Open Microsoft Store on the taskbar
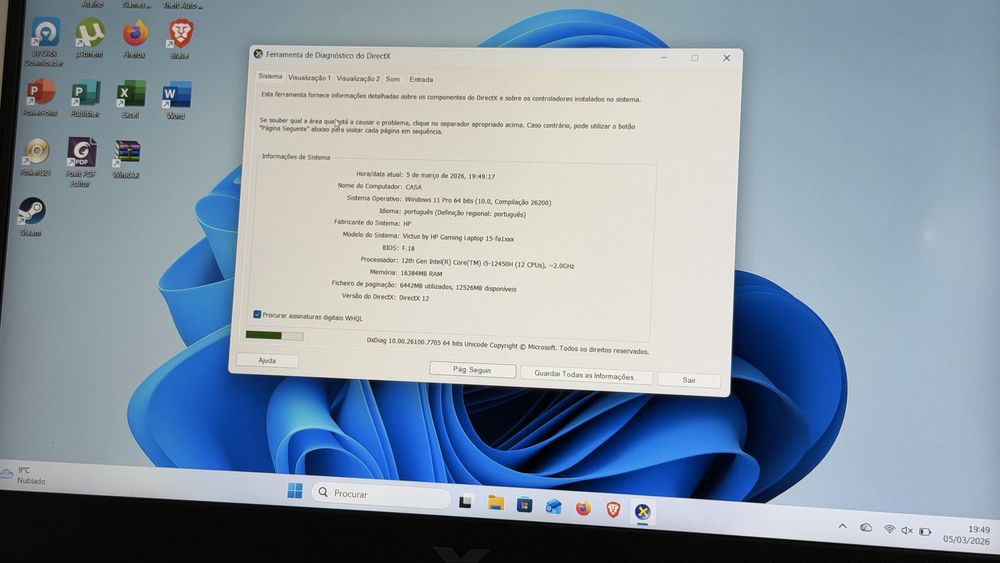1000x563 pixels. (524, 505)
